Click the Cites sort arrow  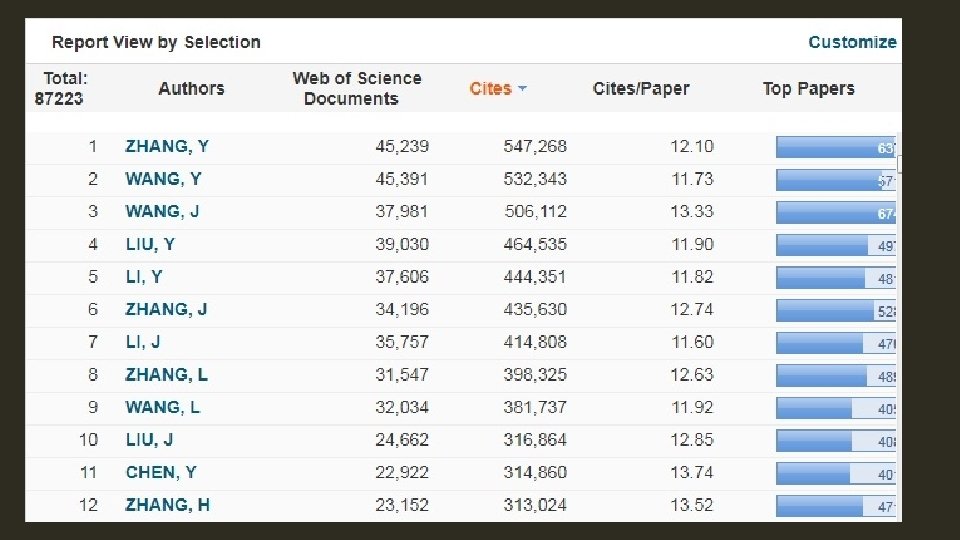pyautogui.click(x=523, y=89)
